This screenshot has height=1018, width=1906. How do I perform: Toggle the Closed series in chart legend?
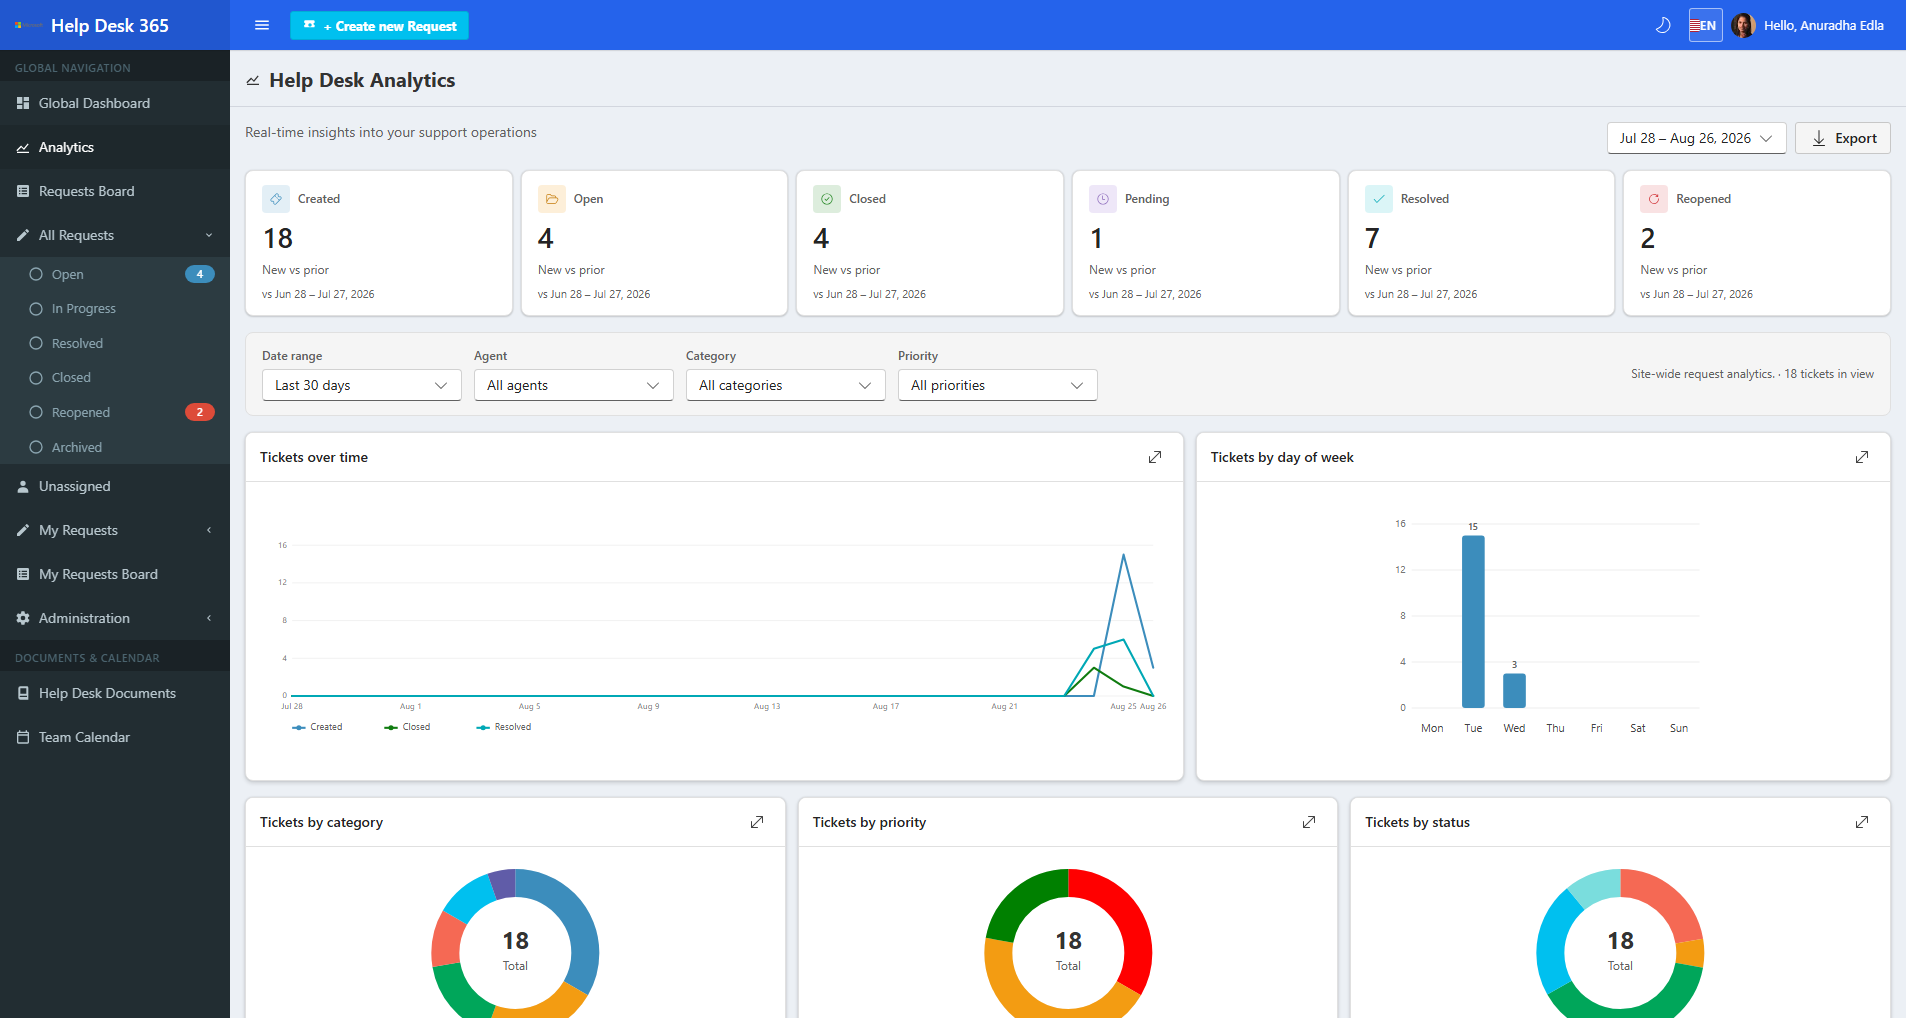[407, 727]
